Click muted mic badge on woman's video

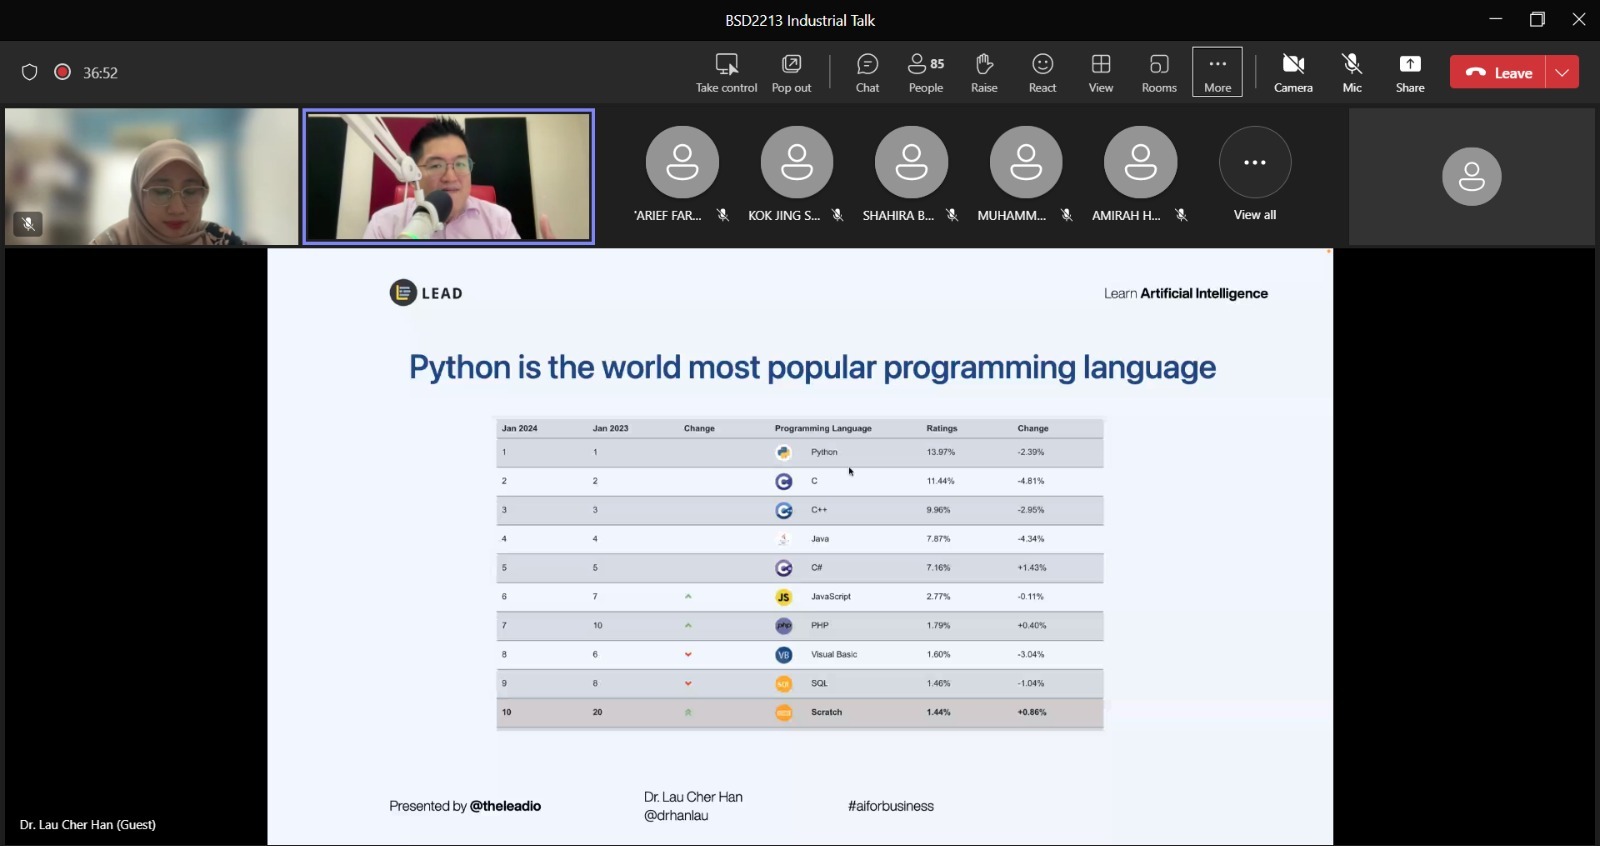(x=28, y=224)
